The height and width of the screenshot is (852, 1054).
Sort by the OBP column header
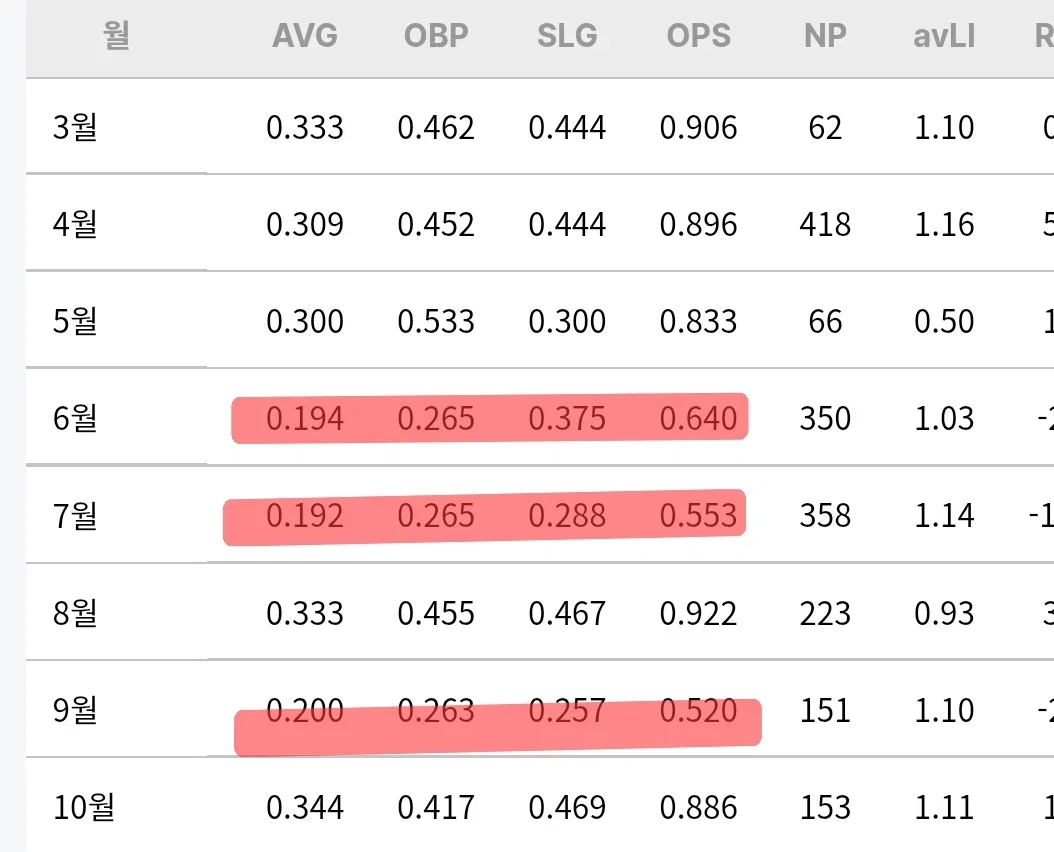point(436,36)
